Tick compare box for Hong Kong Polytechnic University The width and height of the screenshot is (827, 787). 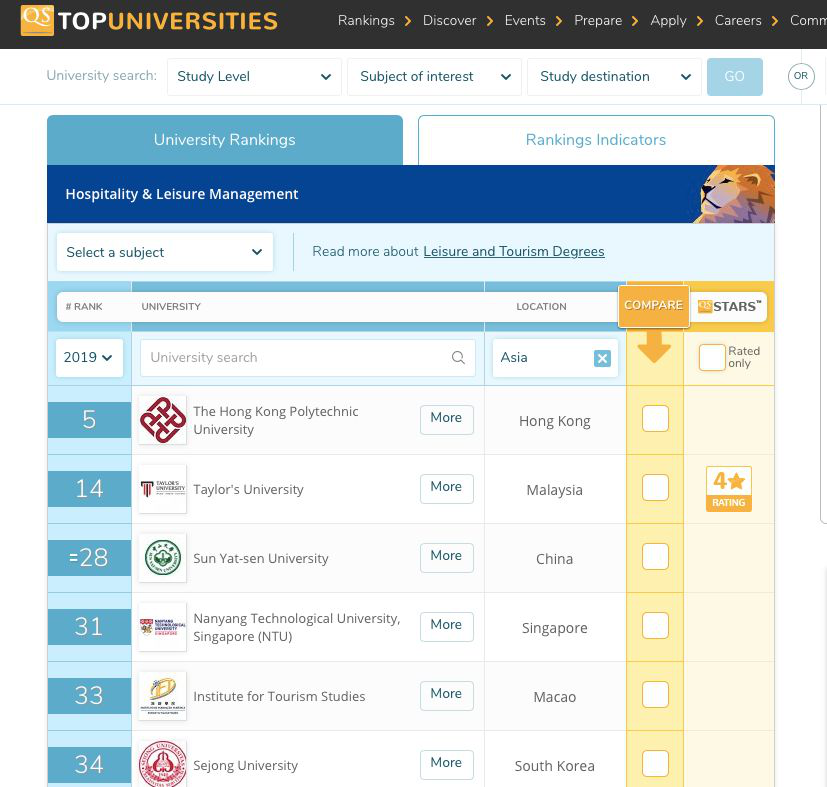point(655,419)
